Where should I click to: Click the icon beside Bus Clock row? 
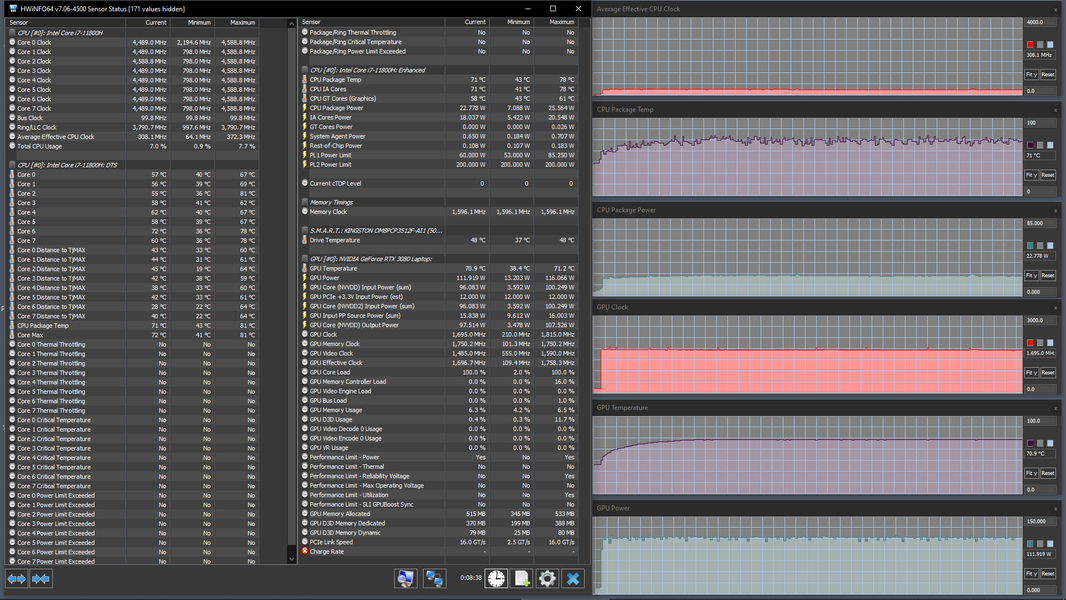coord(12,118)
